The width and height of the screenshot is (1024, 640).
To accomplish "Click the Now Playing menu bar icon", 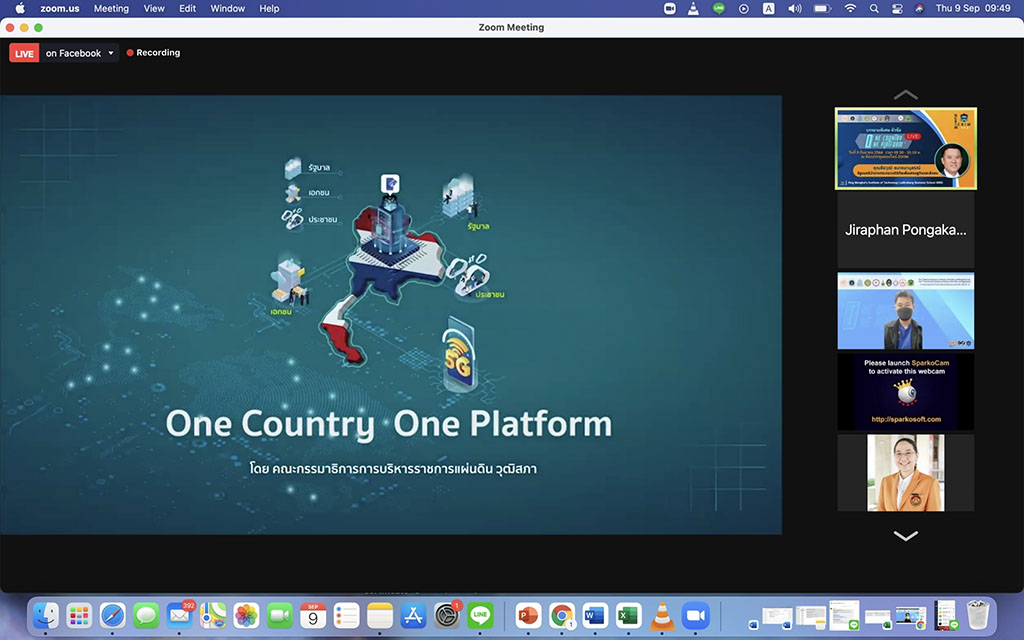I will (744, 8).
